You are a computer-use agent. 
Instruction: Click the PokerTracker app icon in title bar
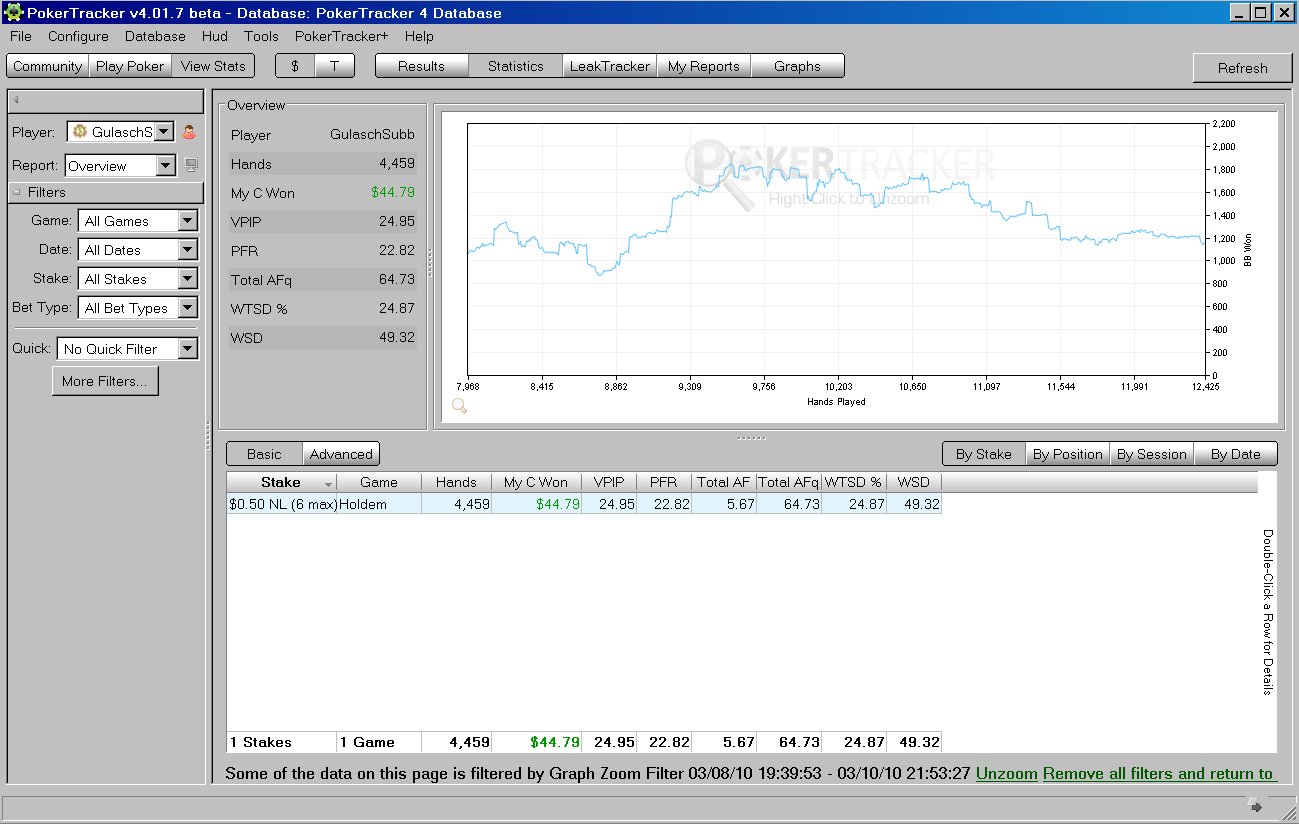(x=13, y=12)
